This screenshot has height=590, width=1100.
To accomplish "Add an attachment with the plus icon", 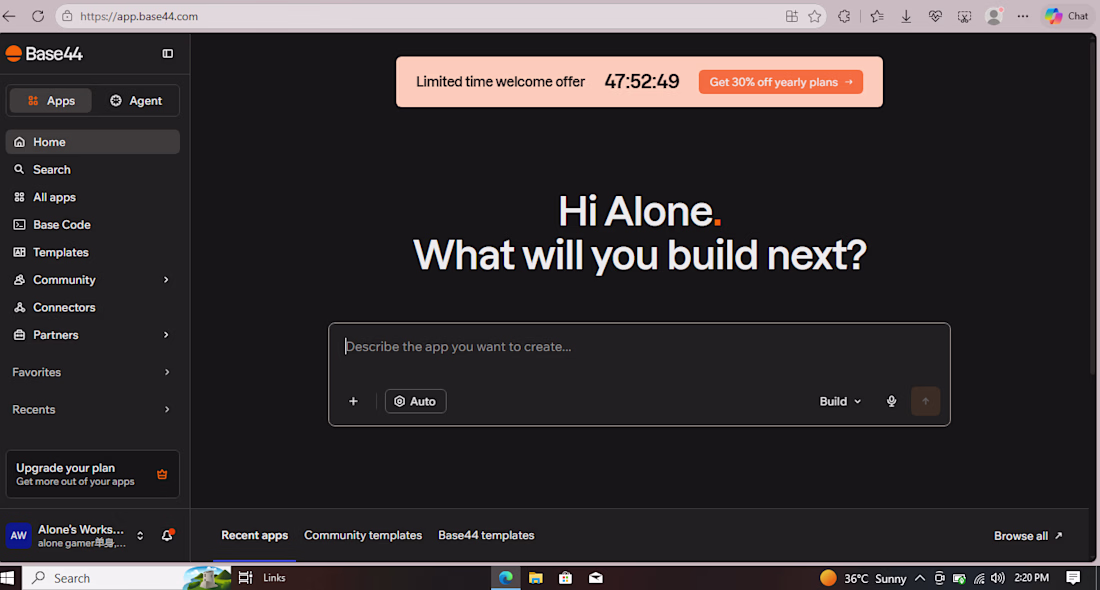I will (354, 401).
